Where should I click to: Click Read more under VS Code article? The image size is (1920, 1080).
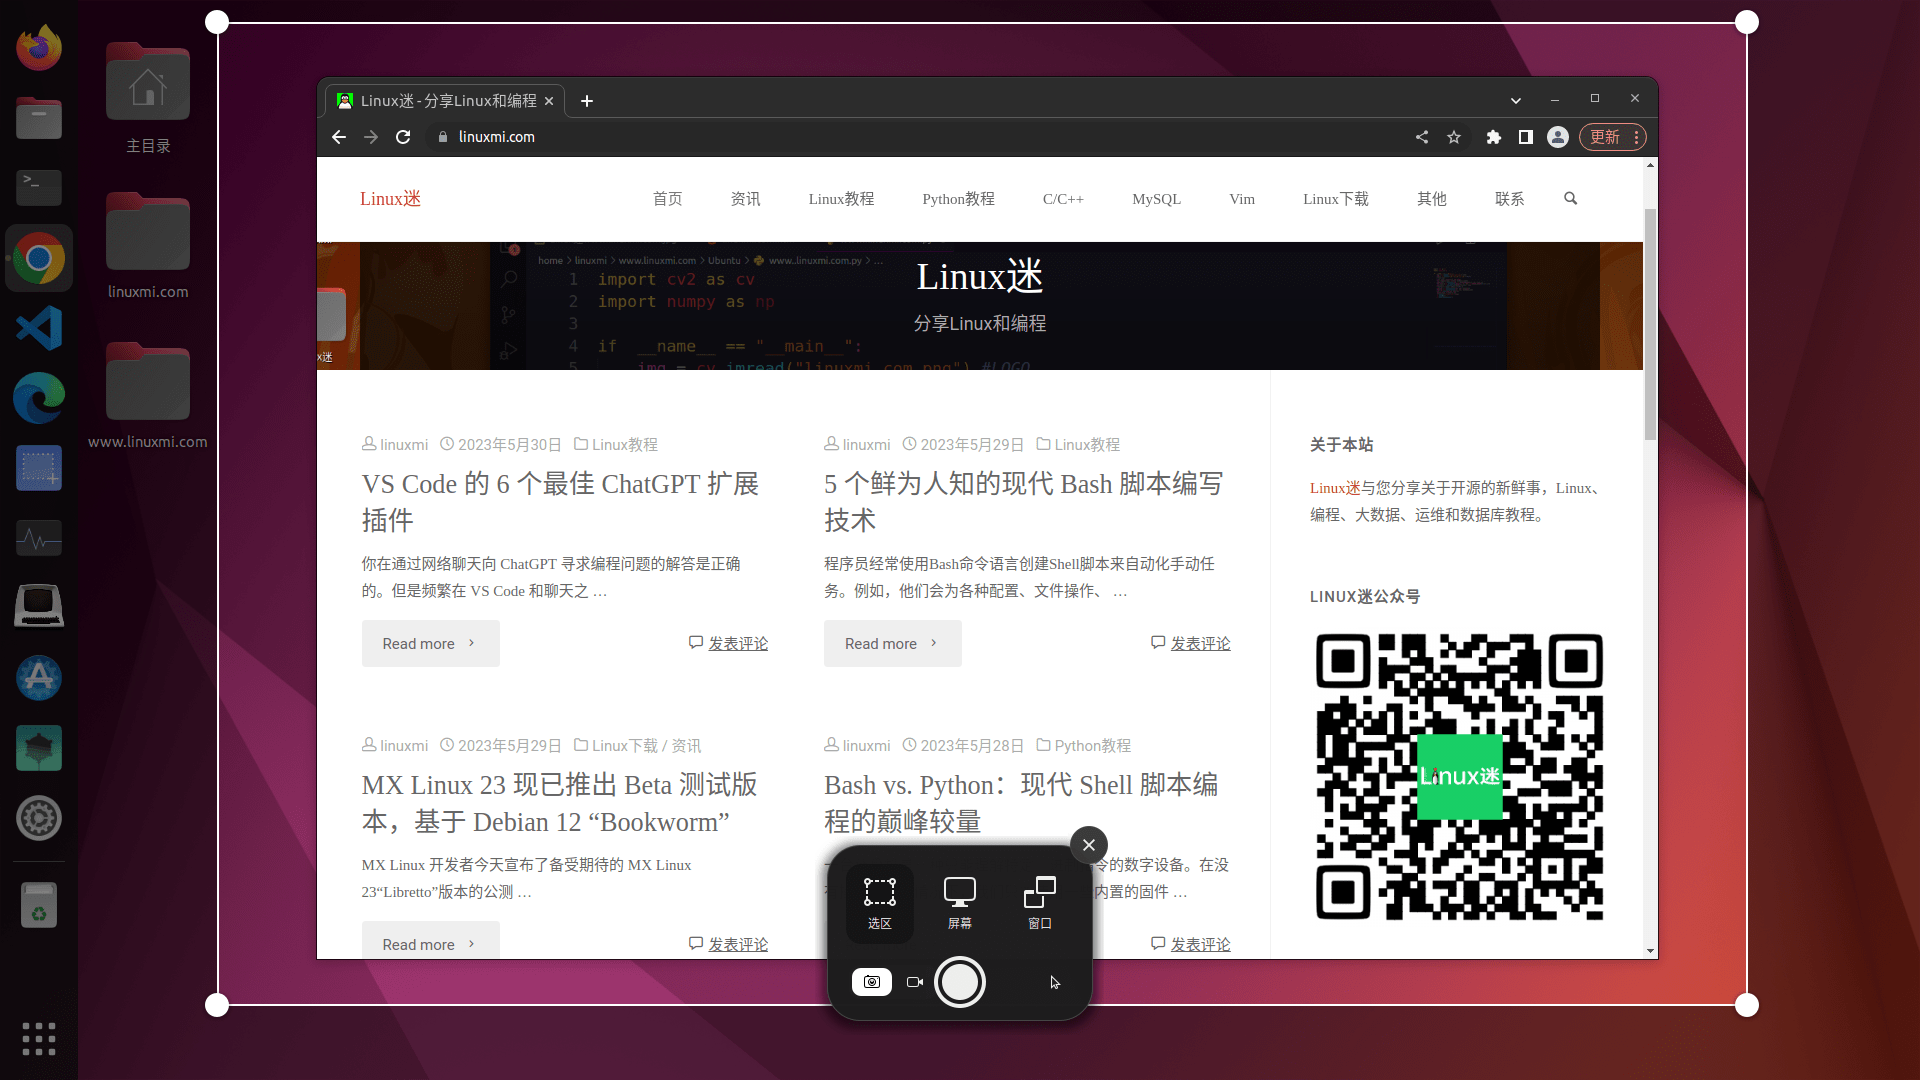click(430, 643)
